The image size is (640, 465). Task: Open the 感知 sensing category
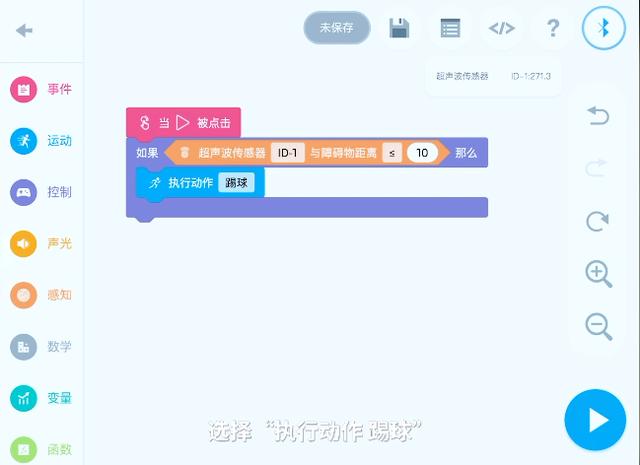(x=41, y=295)
